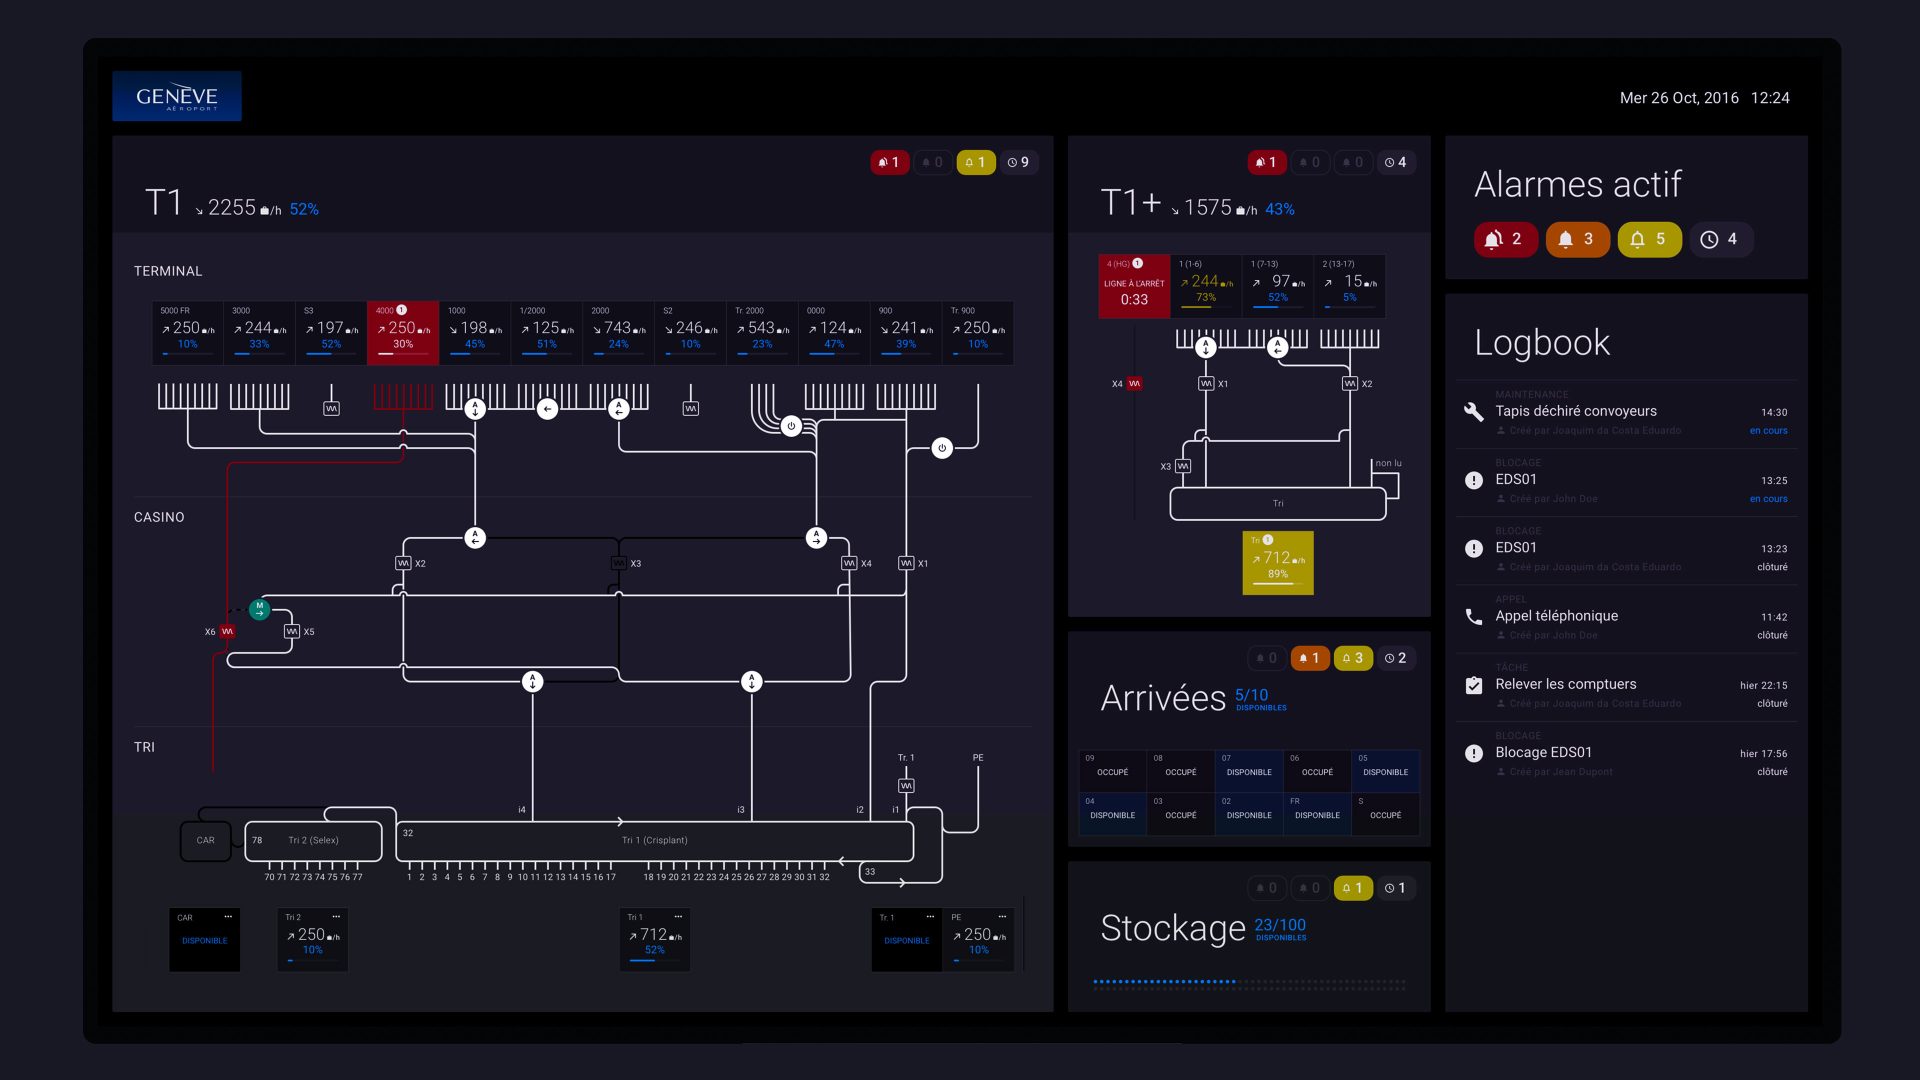Select the yellow bell badge showing 5

1649,239
